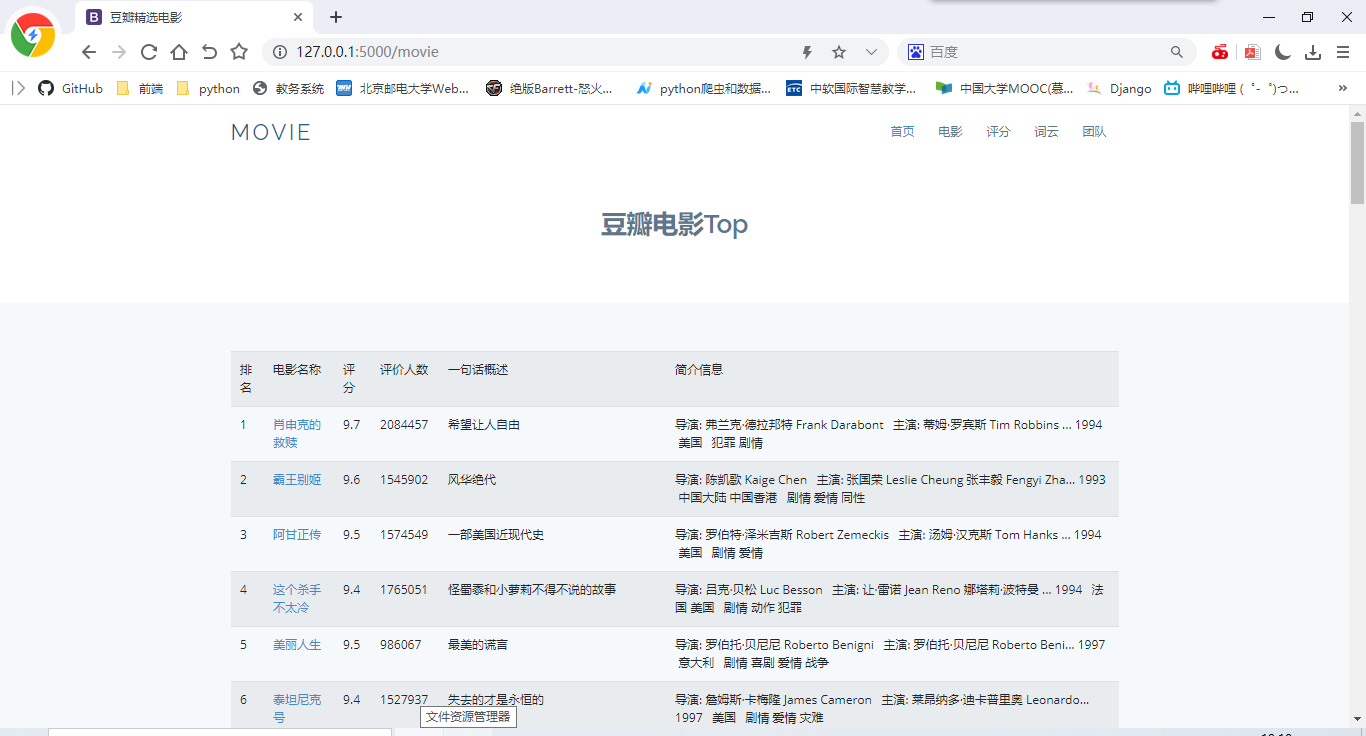Go to 团队 in site navigation
Screen dimensions: 1366x736
[x=1094, y=132]
